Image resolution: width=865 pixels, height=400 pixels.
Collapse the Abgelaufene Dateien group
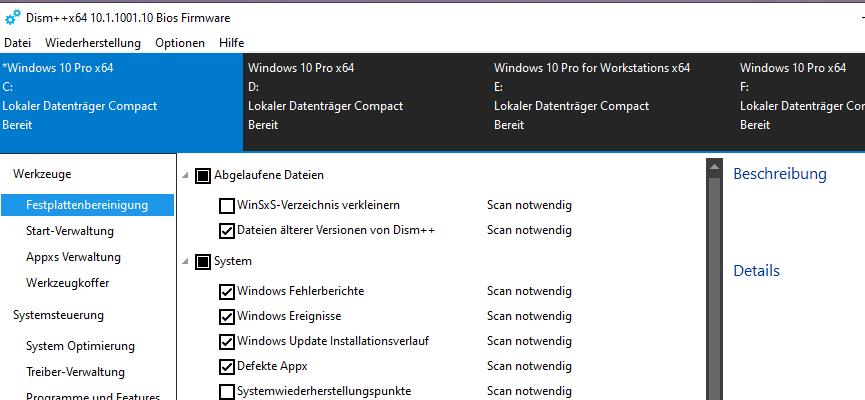click(x=185, y=175)
